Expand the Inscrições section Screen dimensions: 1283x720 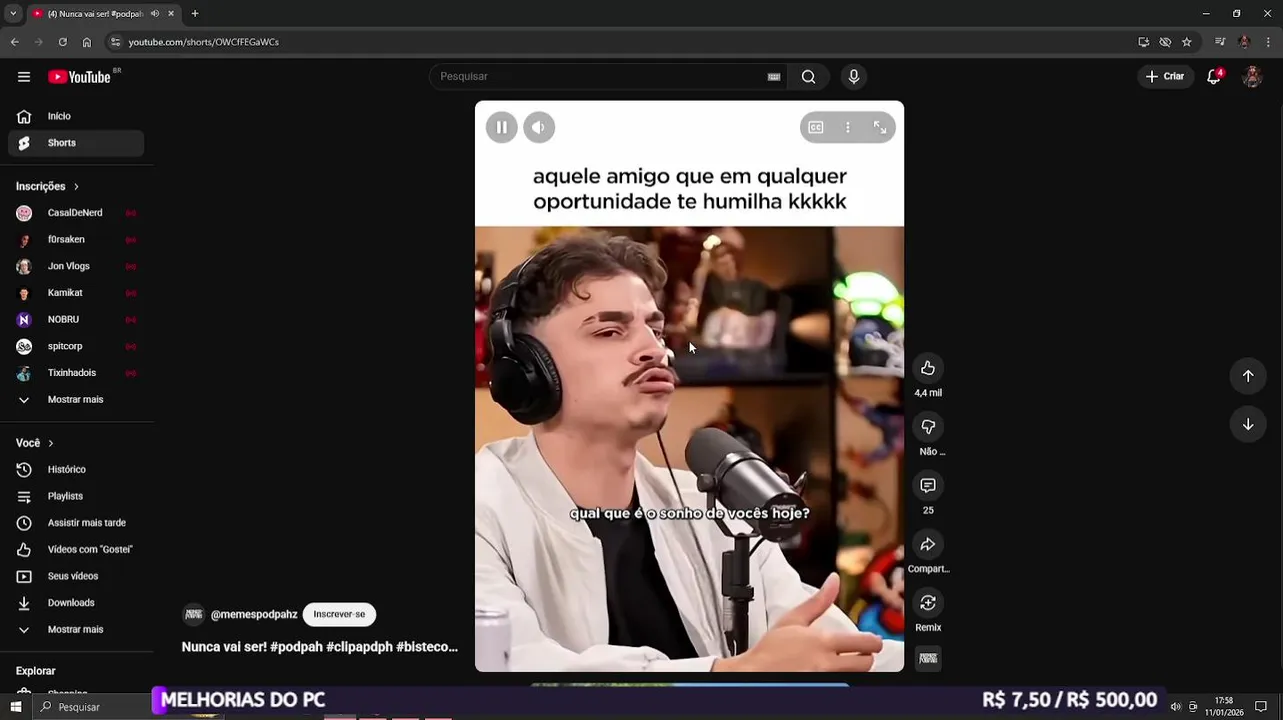pyautogui.click(x=47, y=186)
